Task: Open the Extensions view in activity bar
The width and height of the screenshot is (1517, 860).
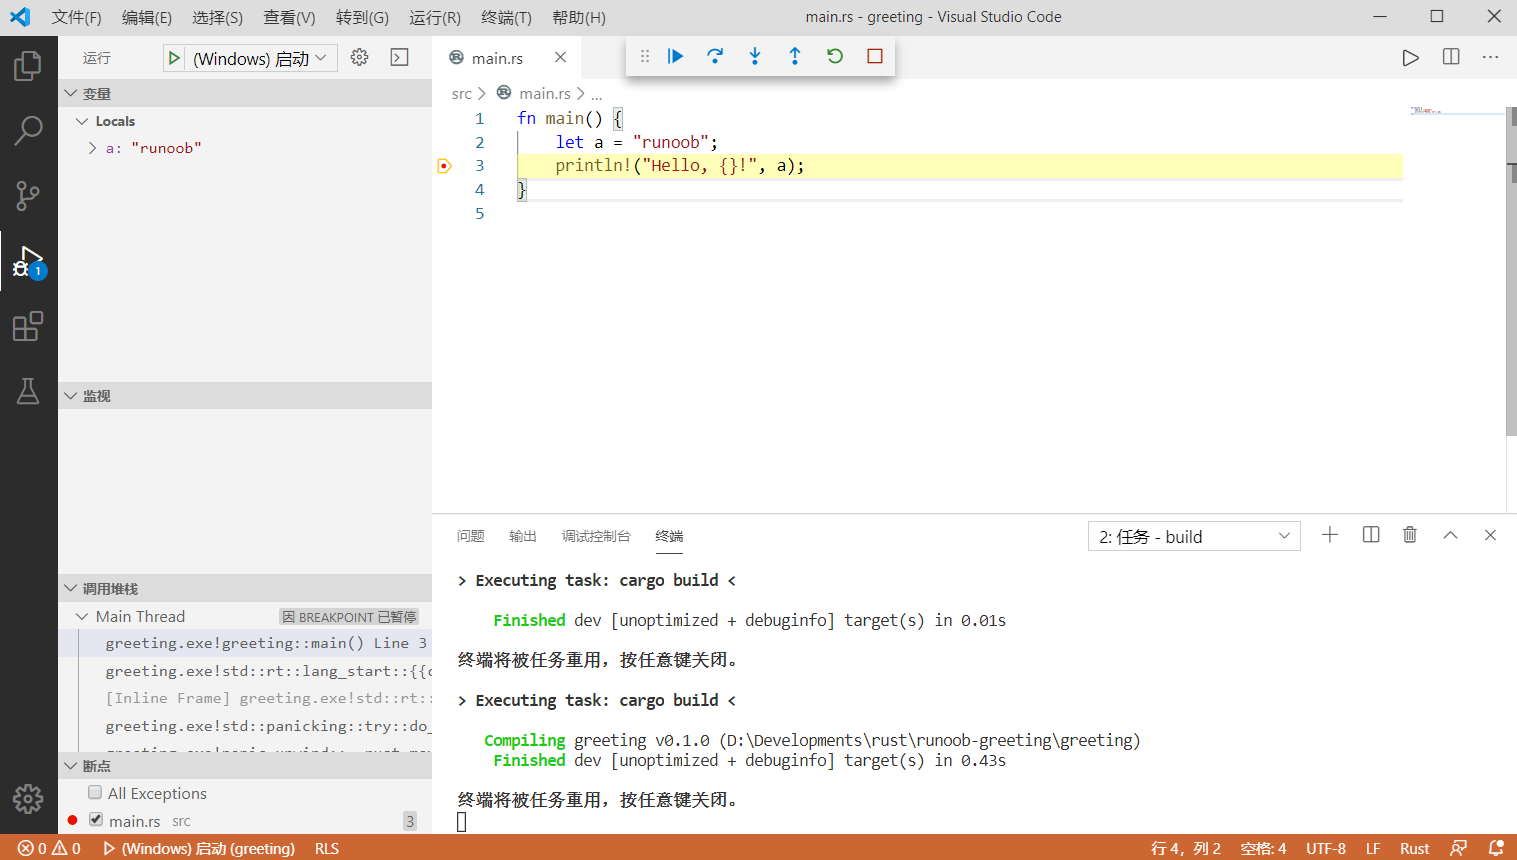Action: [28, 327]
